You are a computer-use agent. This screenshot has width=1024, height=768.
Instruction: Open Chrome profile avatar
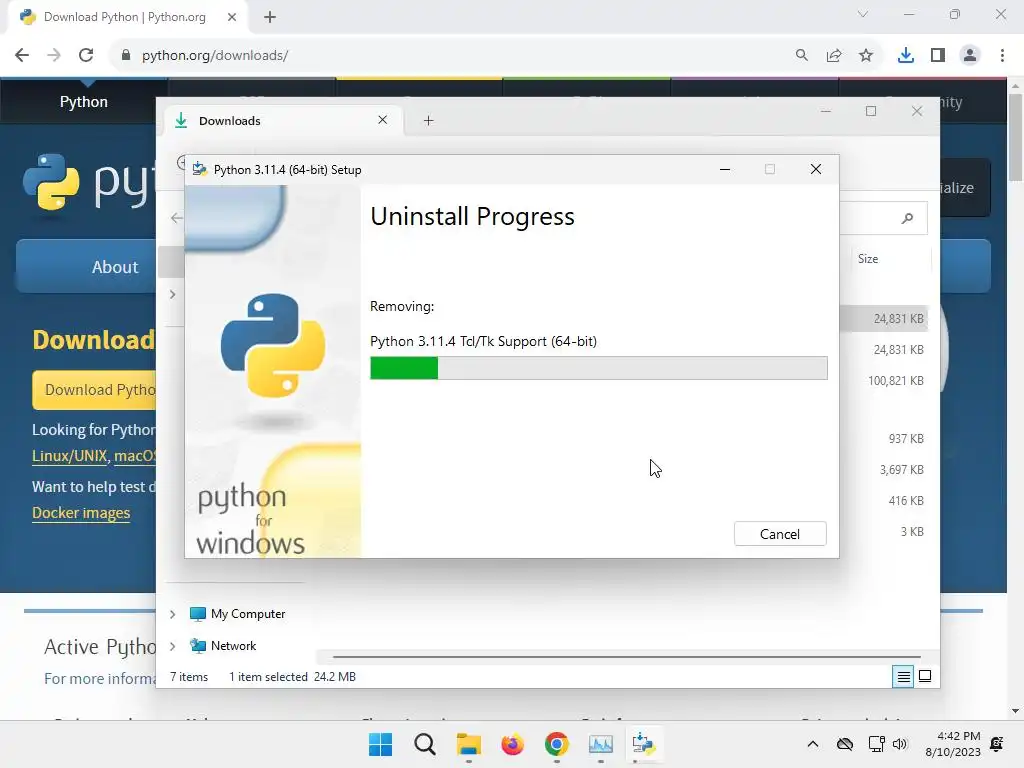(x=970, y=55)
